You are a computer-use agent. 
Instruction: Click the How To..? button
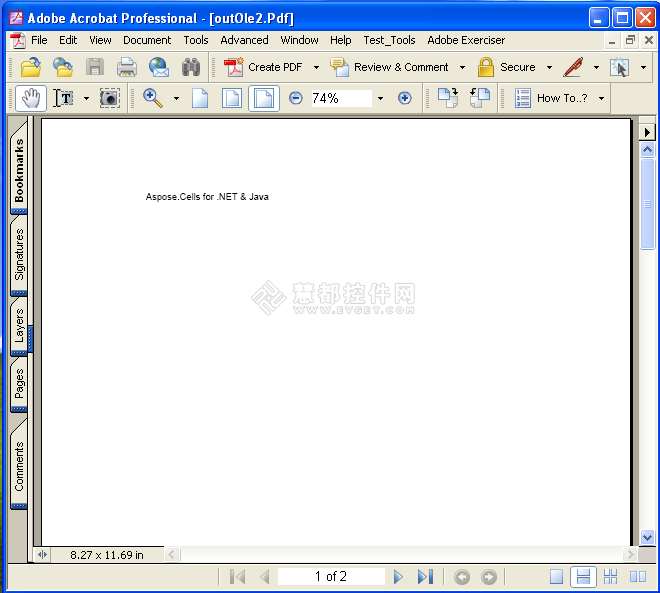coord(560,98)
